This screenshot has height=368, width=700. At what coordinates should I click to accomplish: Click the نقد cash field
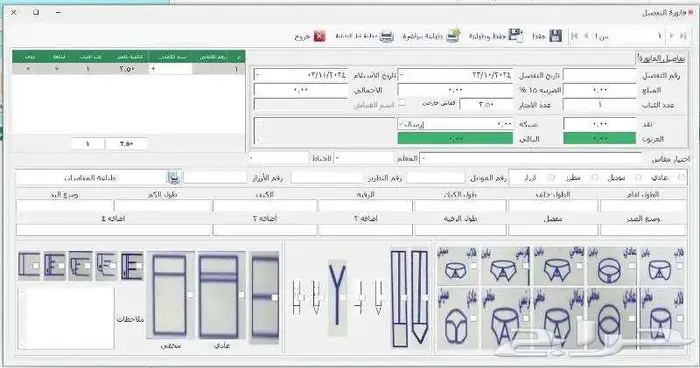pyautogui.click(x=600, y=124)
